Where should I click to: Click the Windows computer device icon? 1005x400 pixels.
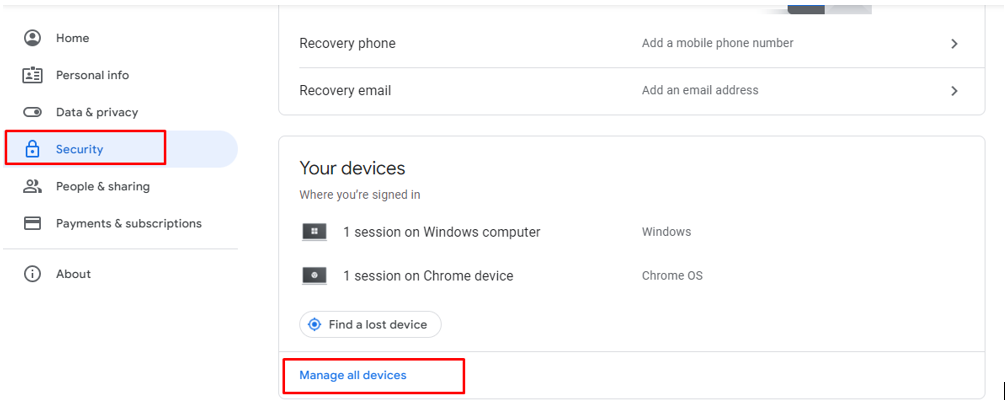pyautogui.click(x=314, y=232)
